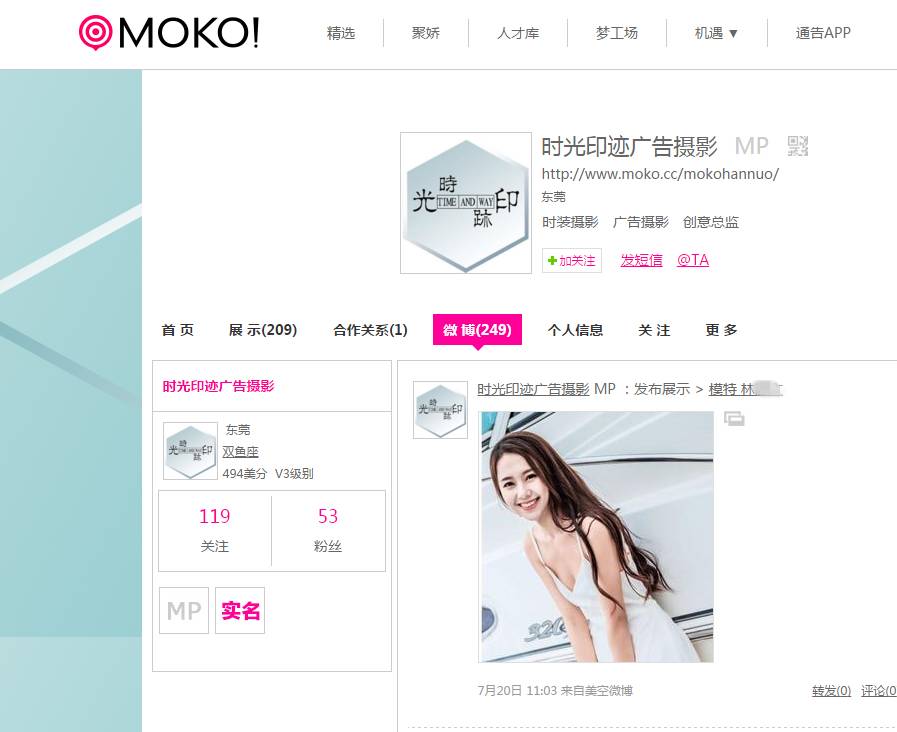Click 转发(0) under the post

(831, 691)
